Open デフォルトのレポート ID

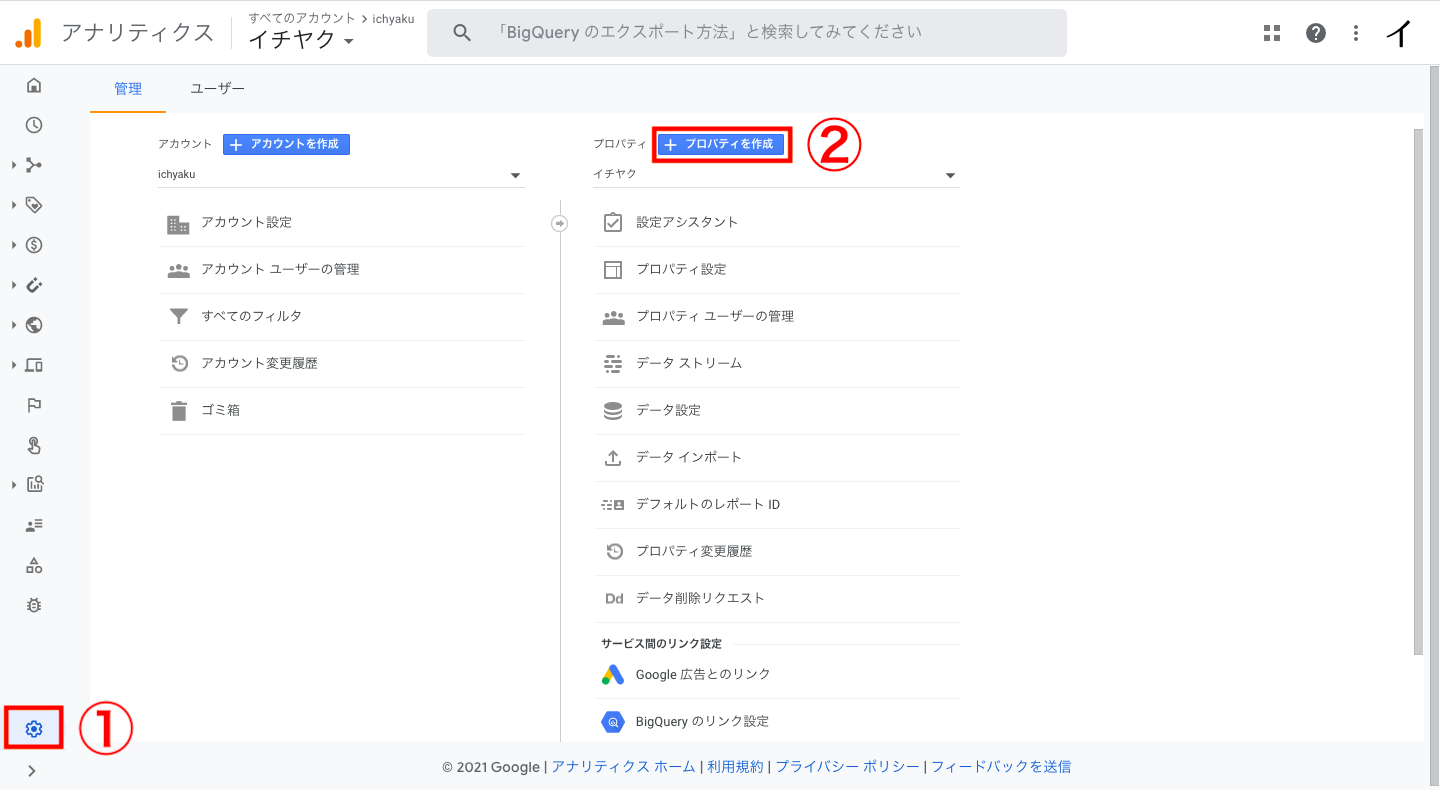click(x=776, y=505)
